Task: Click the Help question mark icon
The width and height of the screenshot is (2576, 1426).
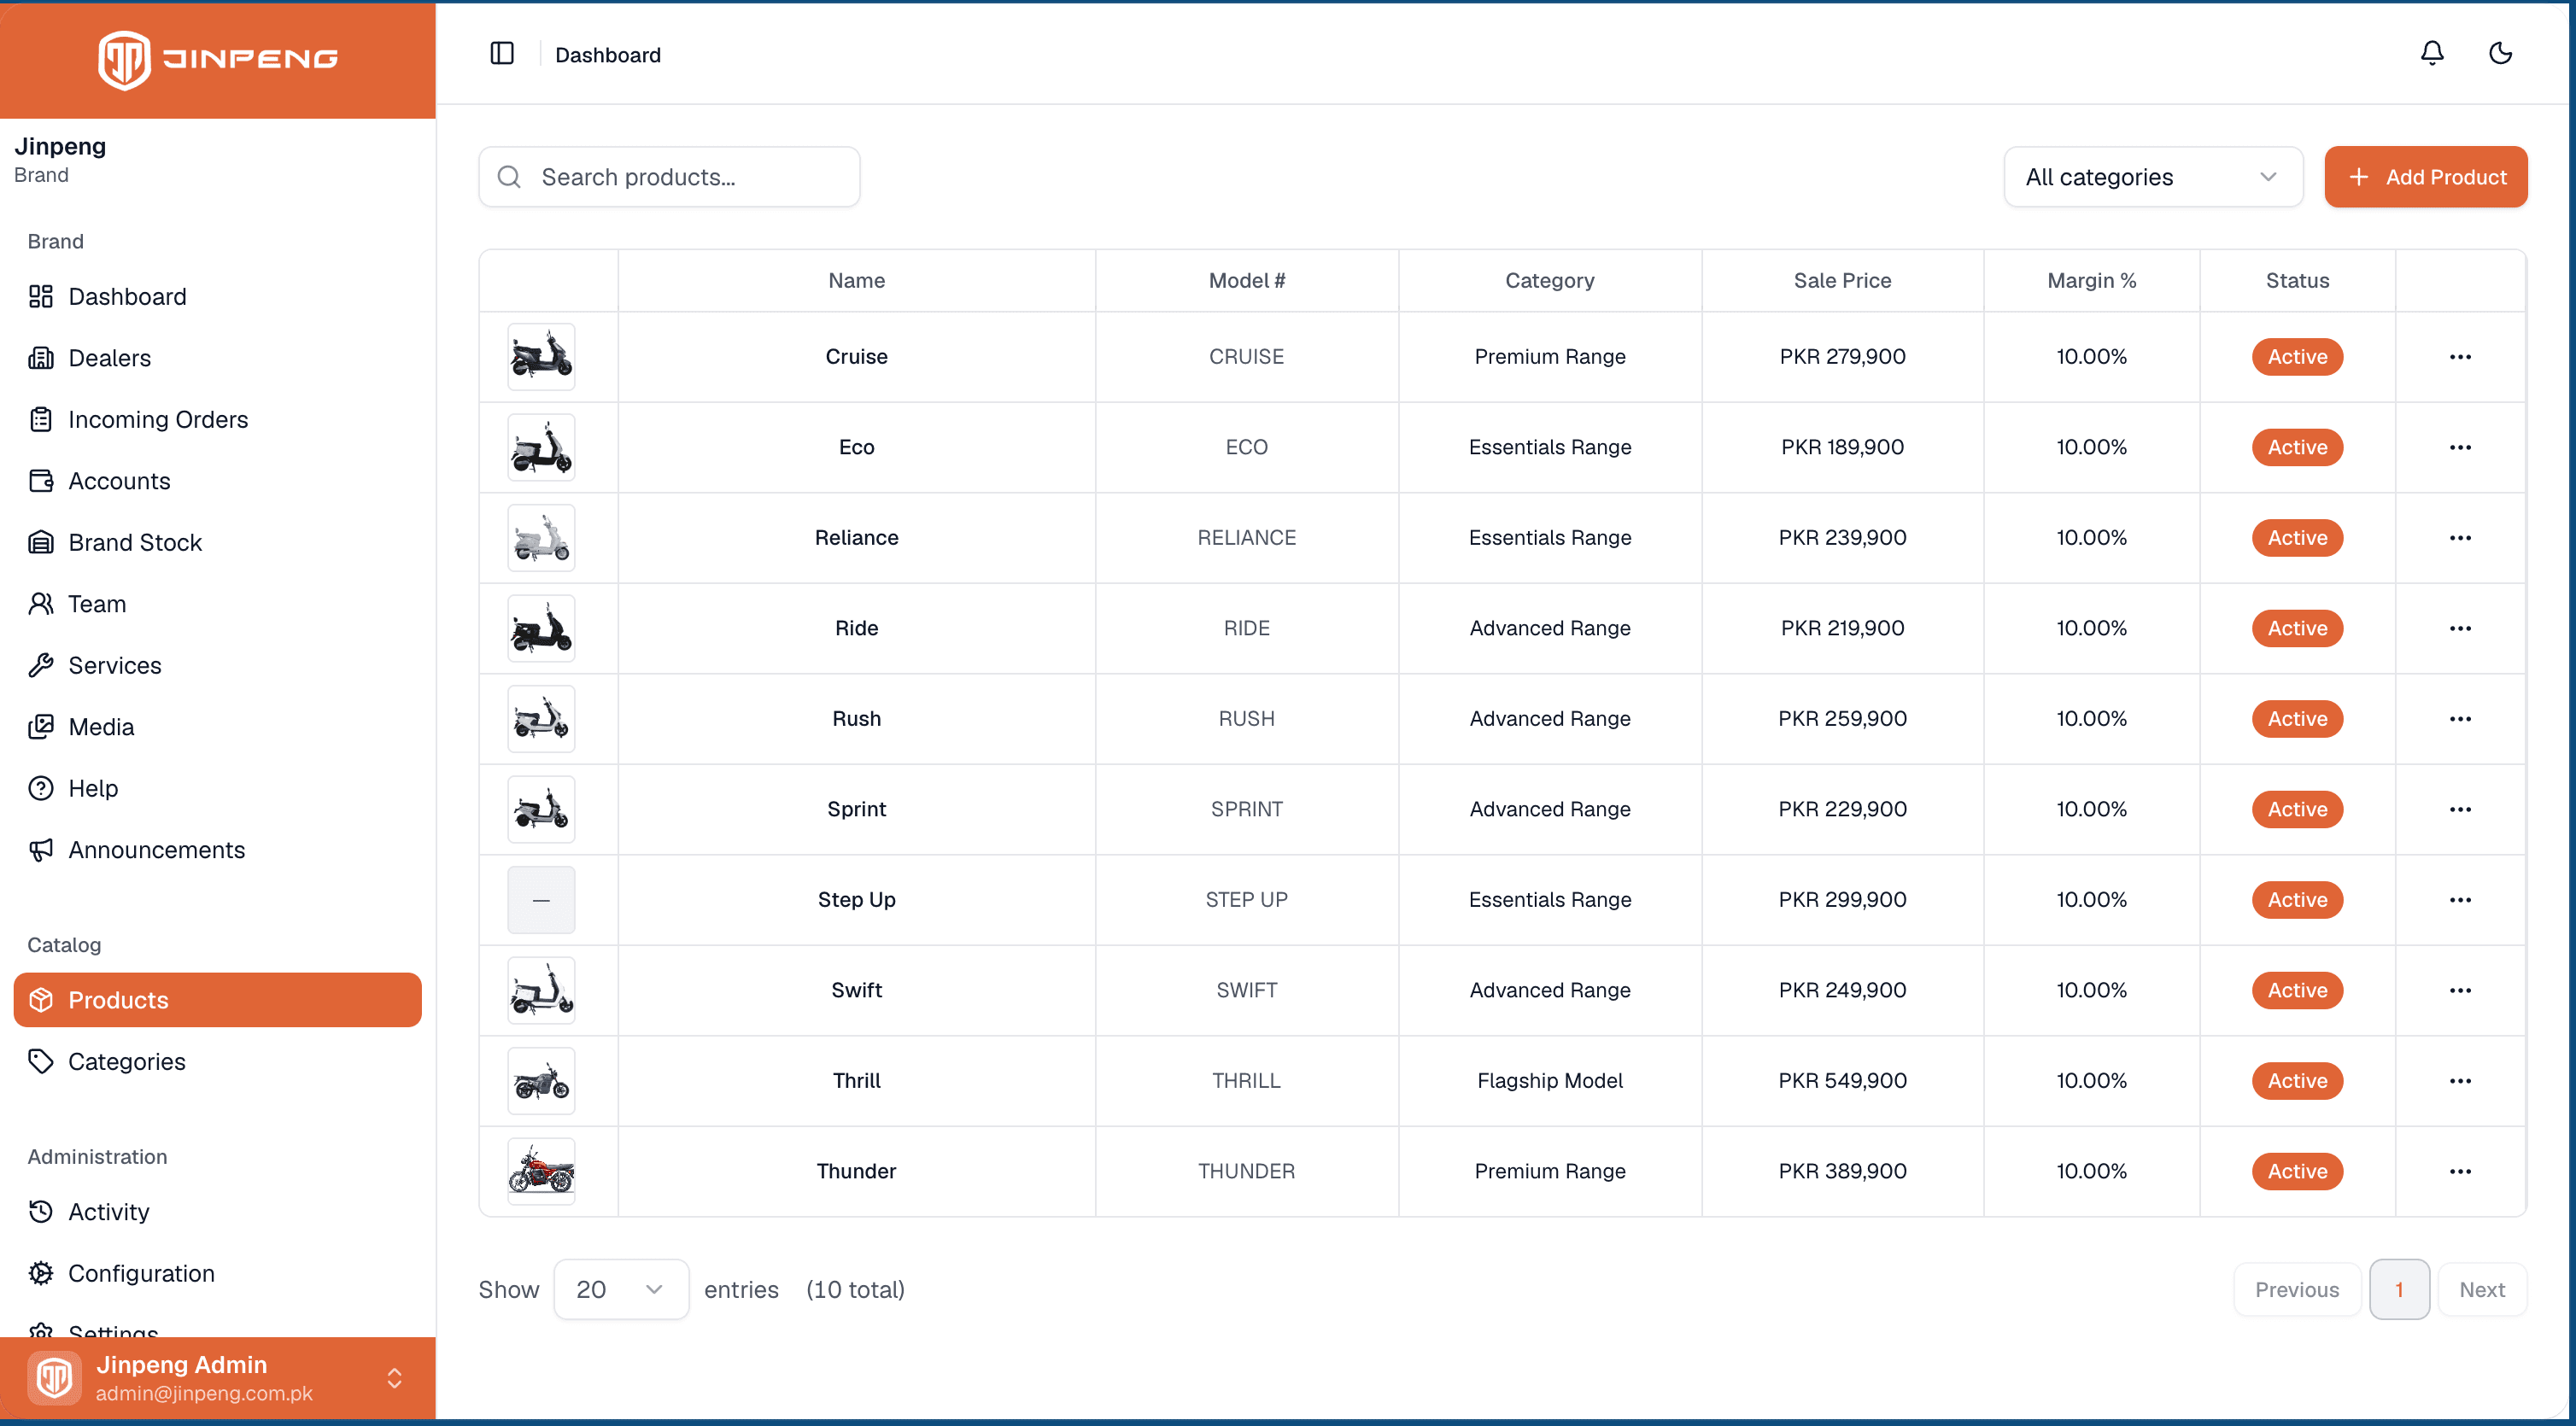Action: point(41,789)
